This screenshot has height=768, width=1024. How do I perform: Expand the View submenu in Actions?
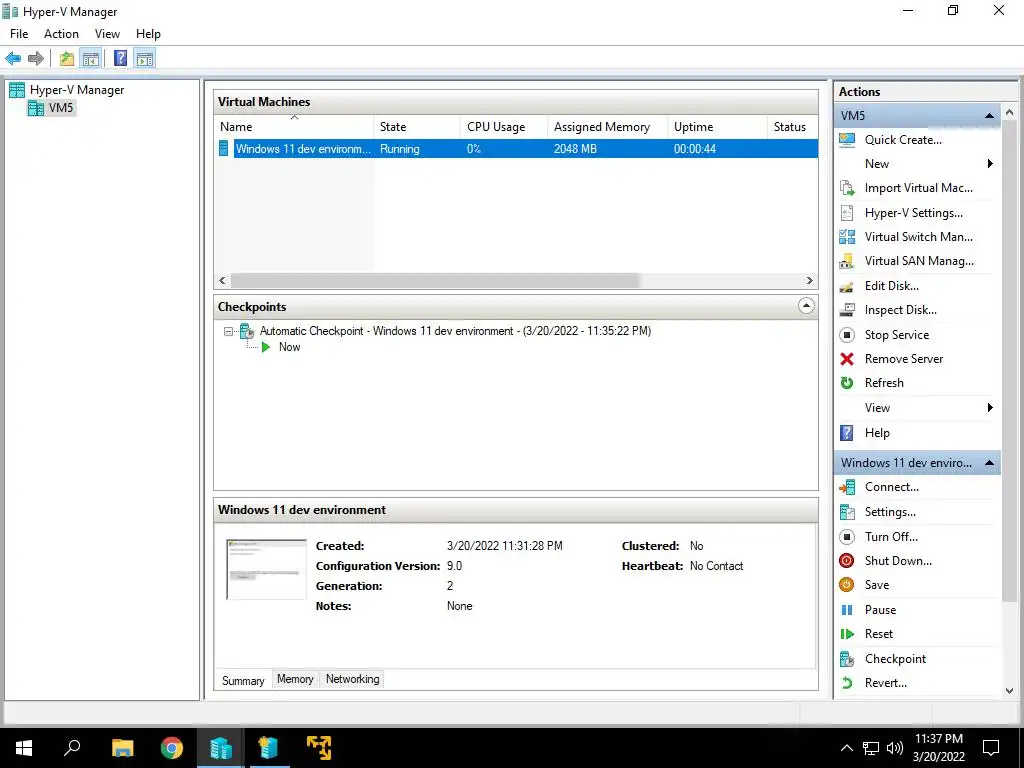(990, 408)
